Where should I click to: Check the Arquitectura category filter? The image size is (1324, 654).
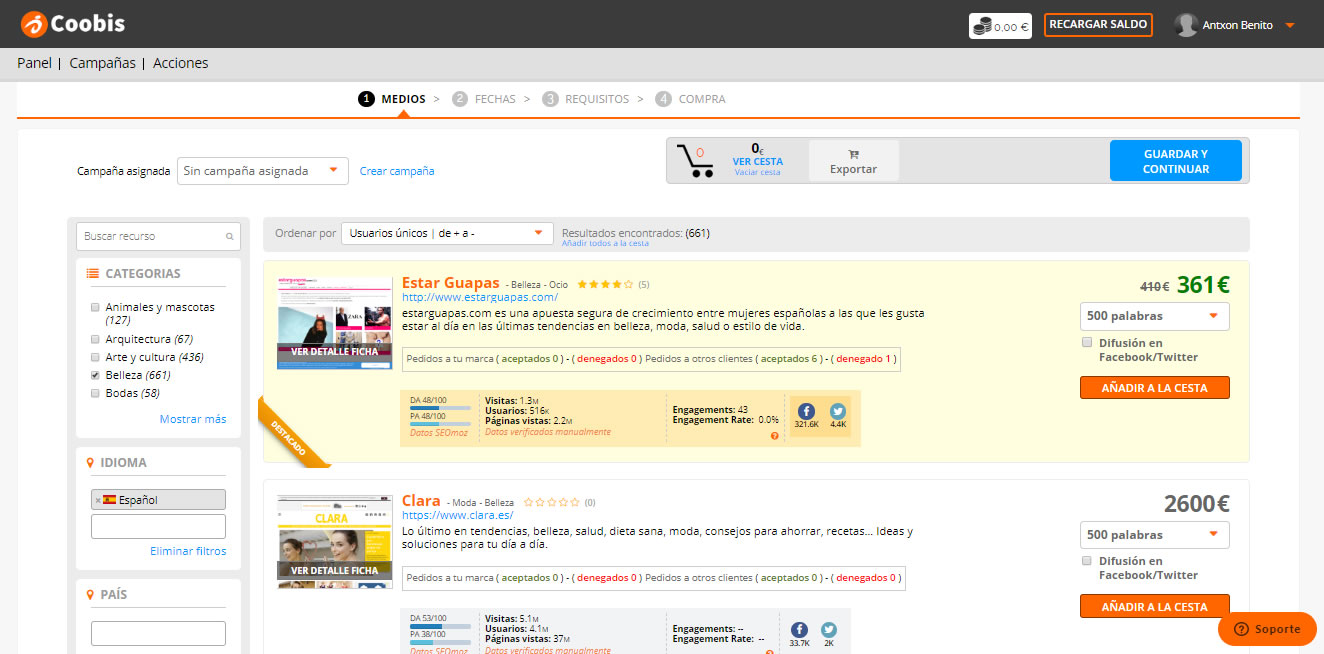(95, 338)
